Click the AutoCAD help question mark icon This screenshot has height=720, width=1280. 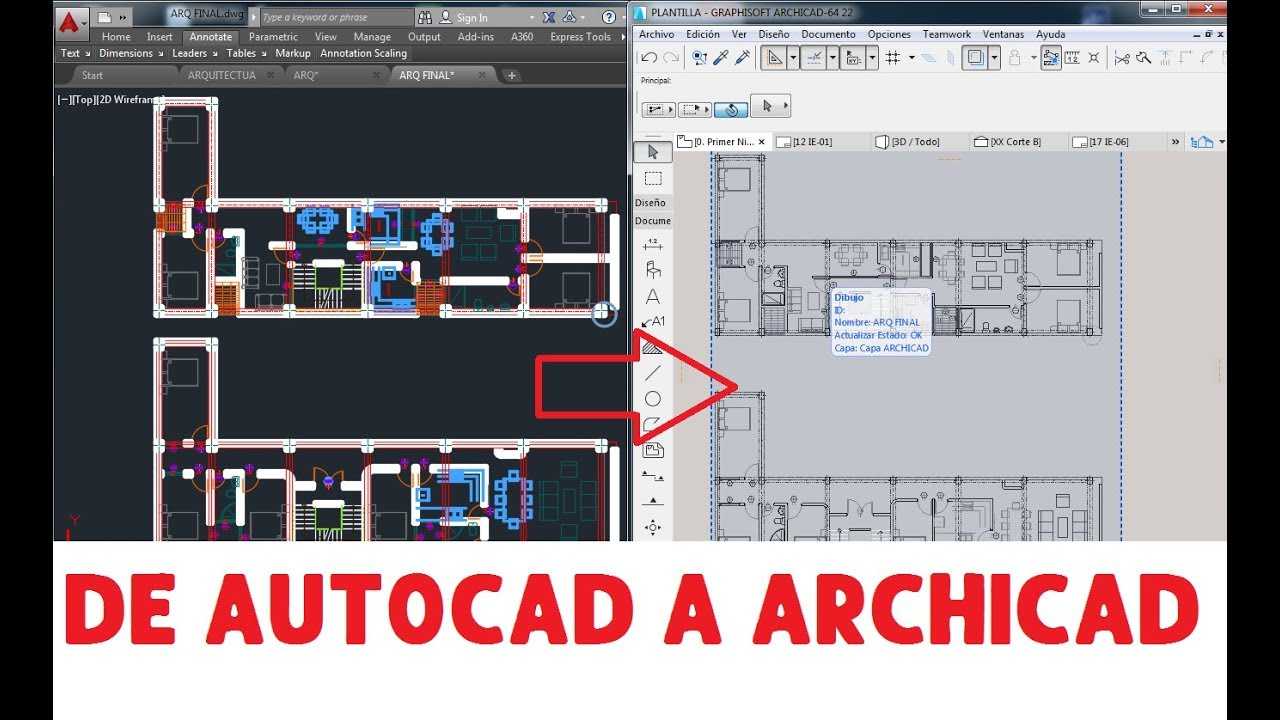click(x=608, y=17)
